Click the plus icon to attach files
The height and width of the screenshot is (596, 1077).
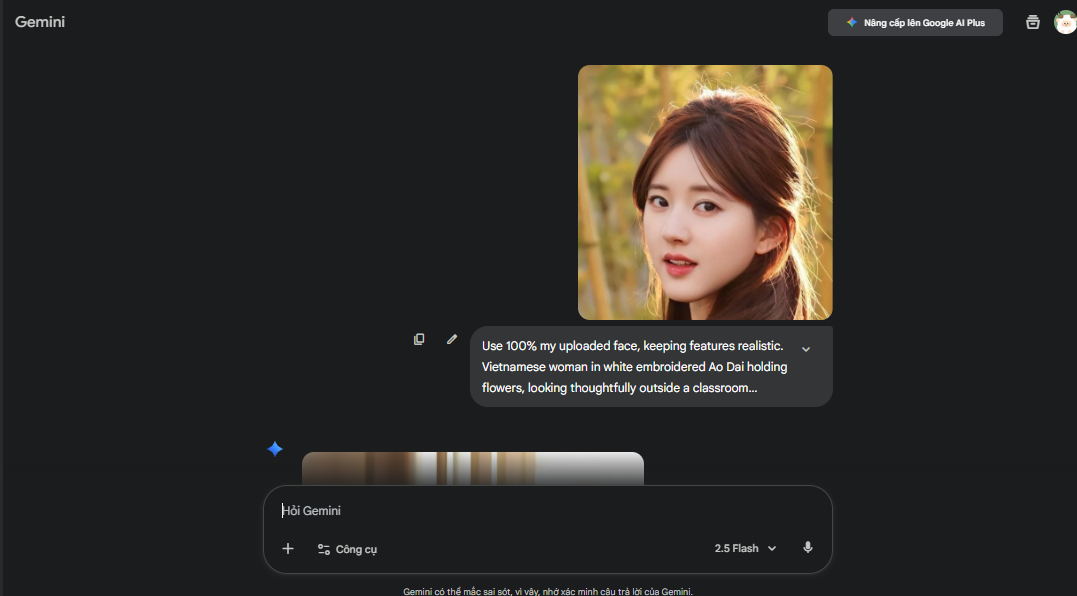pos(288,548)
